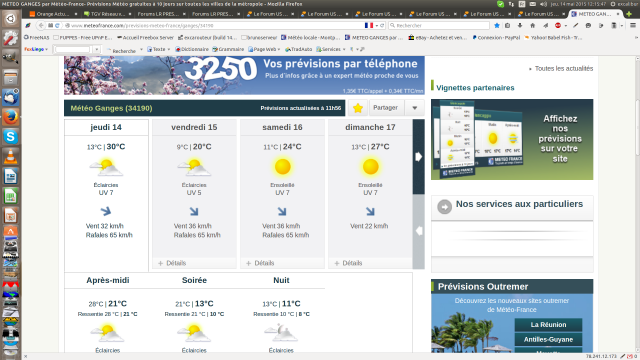Show next forecast days with the right arrow
The width and height of the screenshot is (640, 360).
point(418,157)
